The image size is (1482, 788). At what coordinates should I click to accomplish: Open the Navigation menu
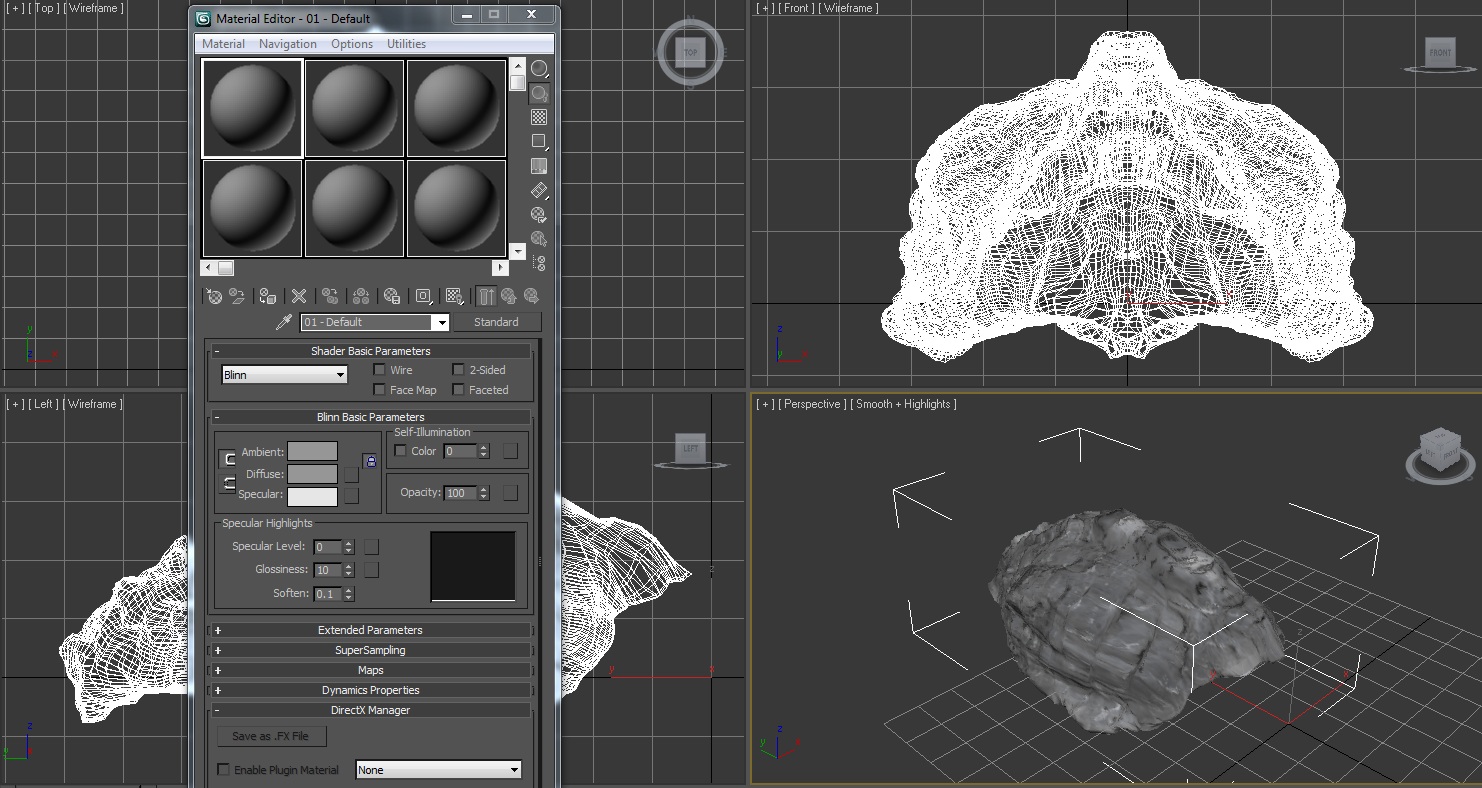click(287, 44)
